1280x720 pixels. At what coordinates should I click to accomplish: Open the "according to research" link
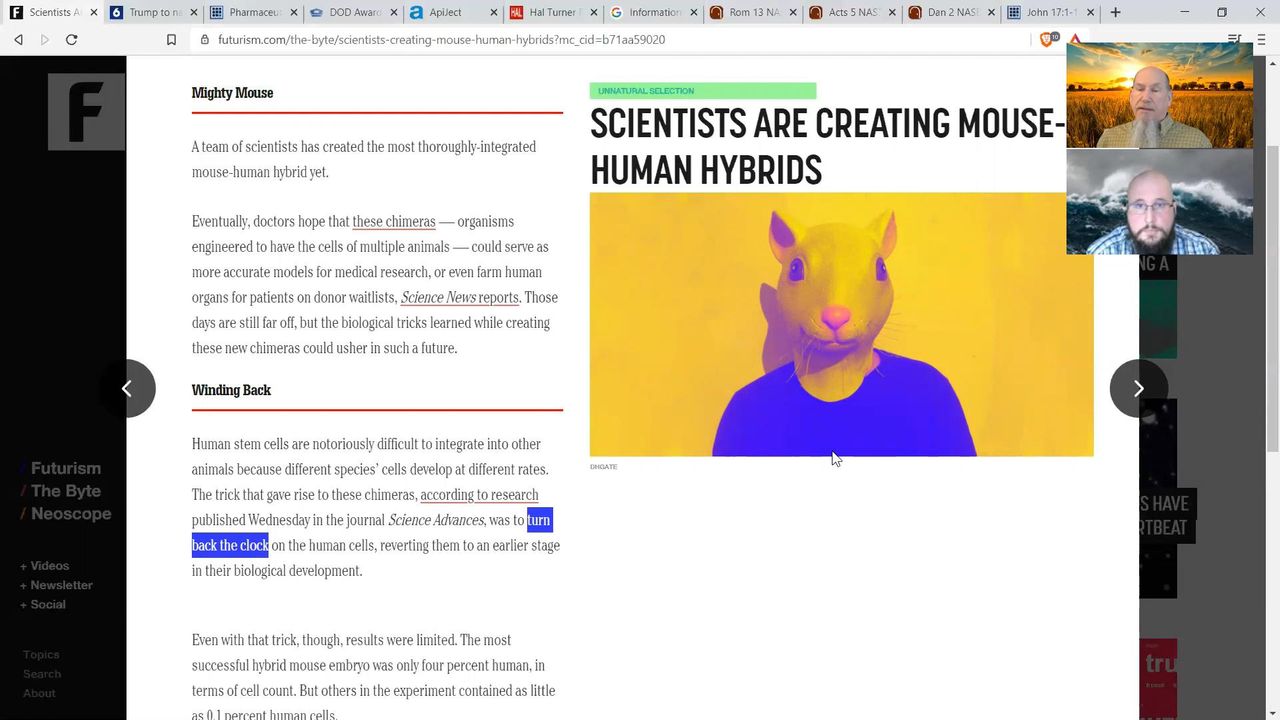pos(479,495)
